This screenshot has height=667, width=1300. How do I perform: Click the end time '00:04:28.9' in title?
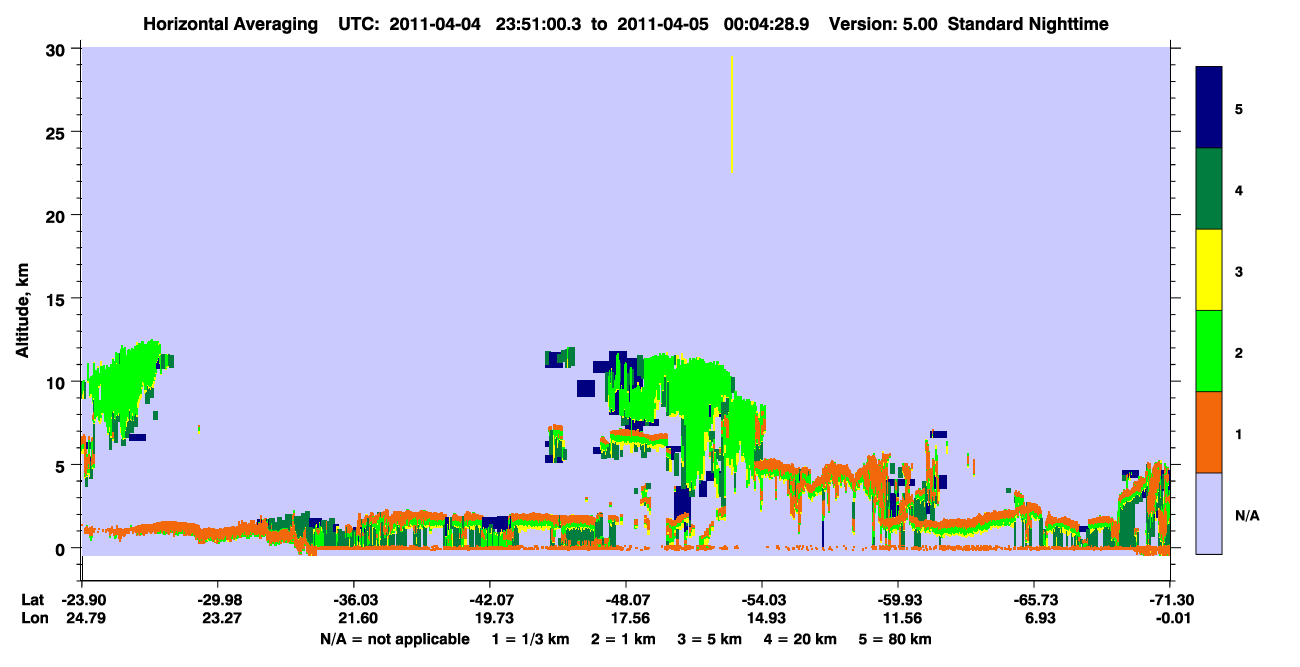click(766, 23)
